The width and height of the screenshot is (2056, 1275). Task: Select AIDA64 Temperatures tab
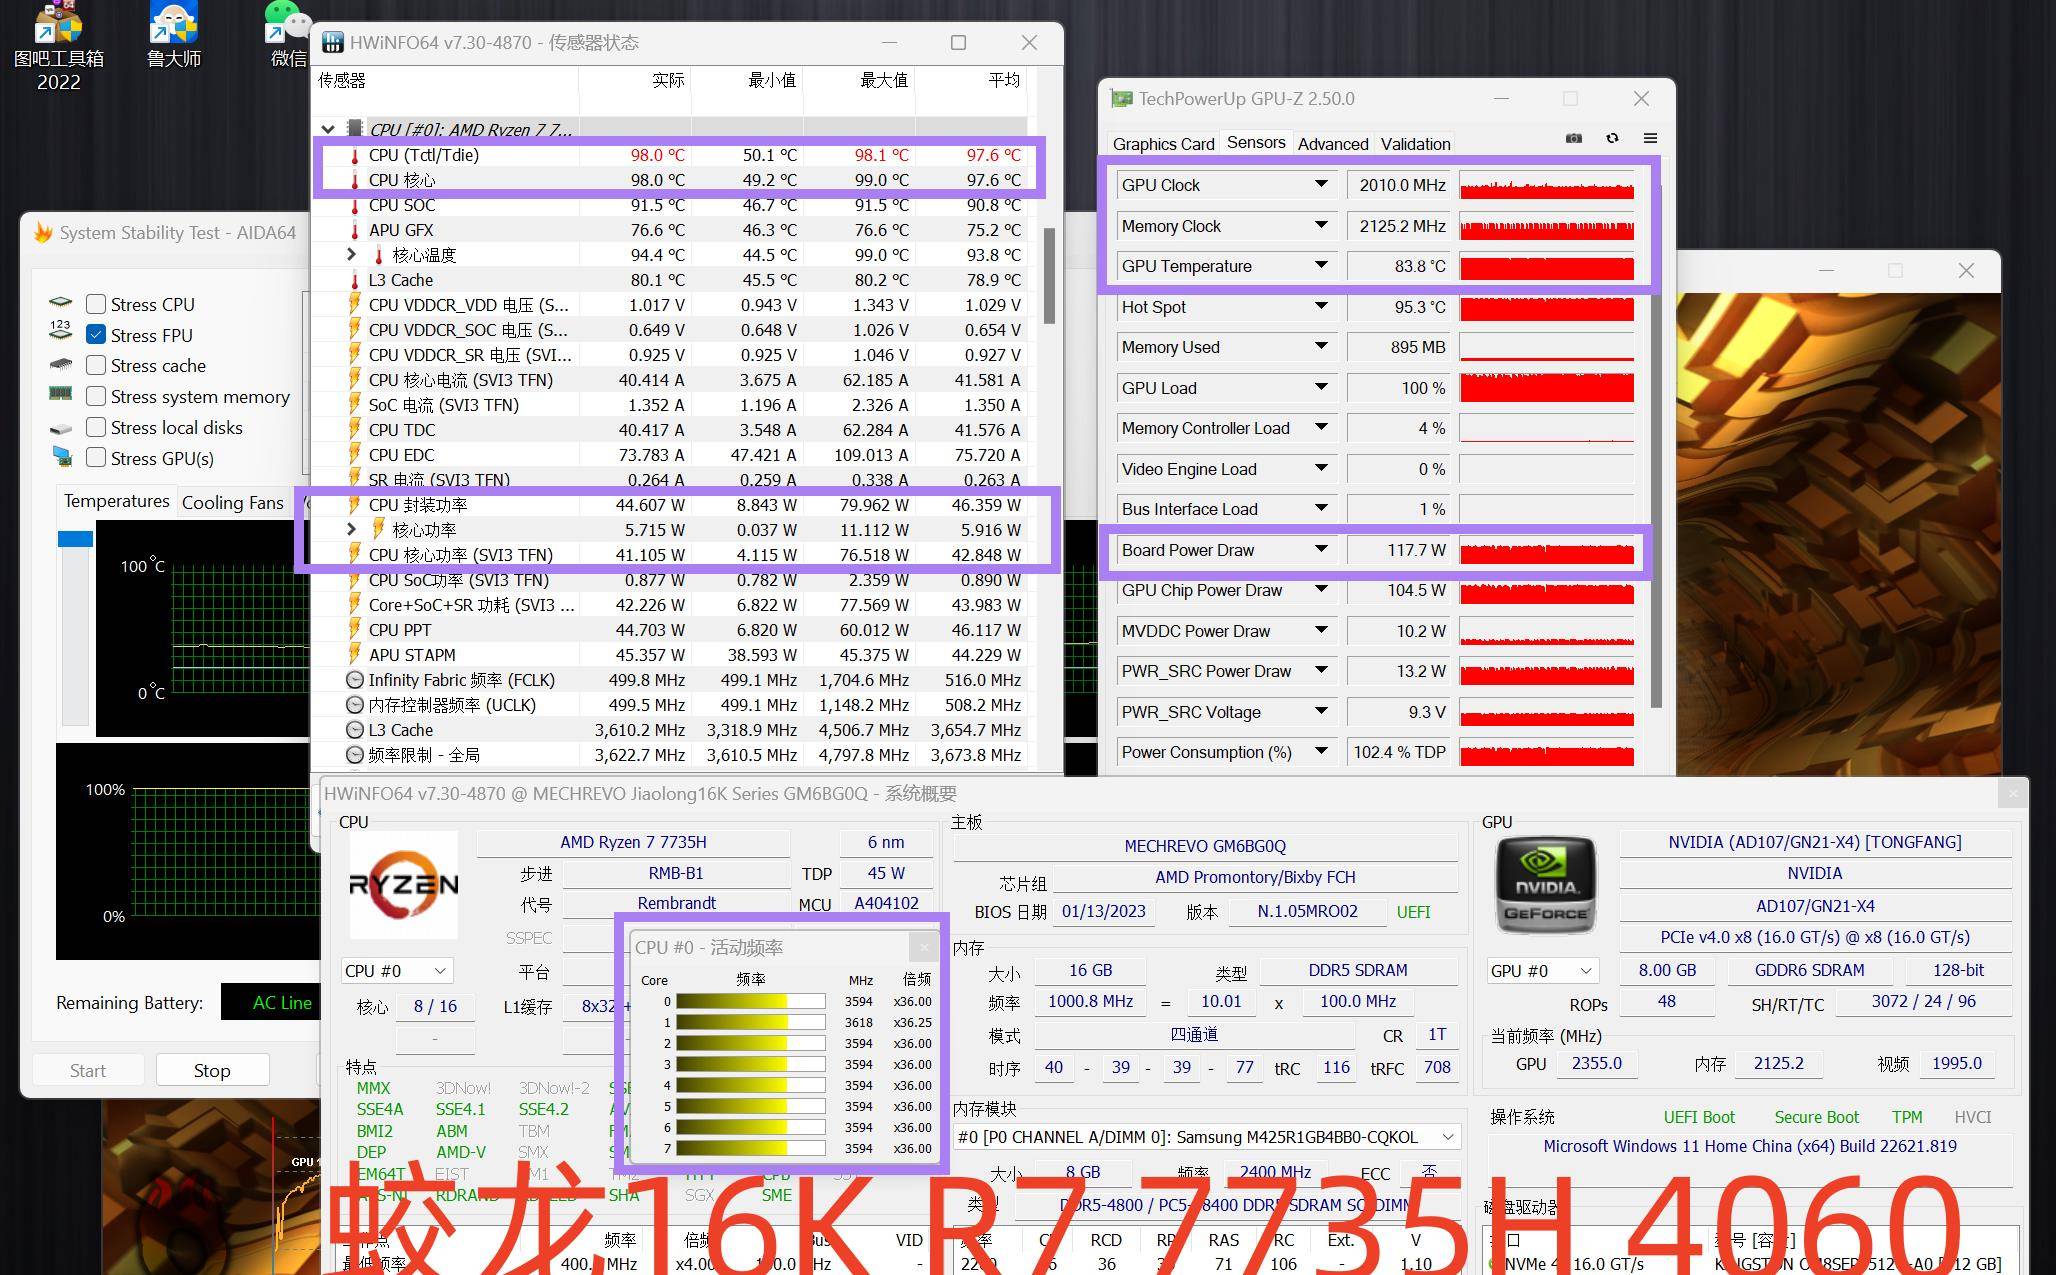(x=116, y=501)
